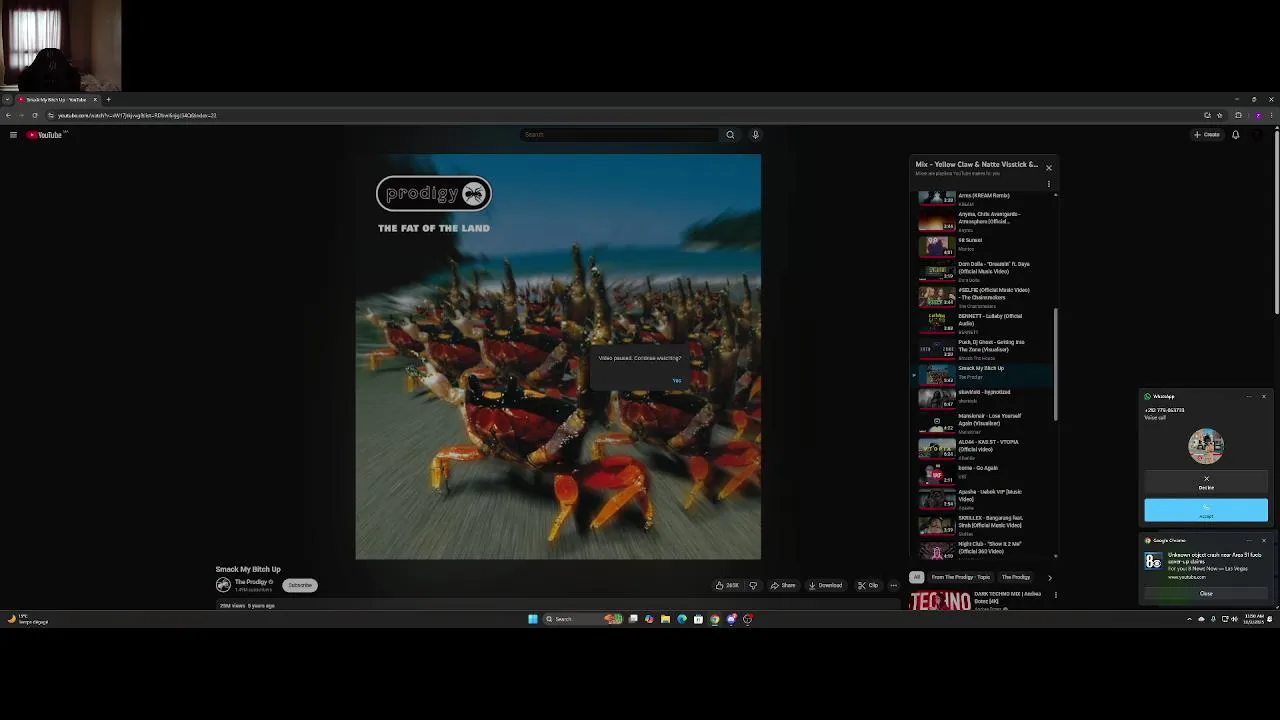Reload the page with the browser refresh icon

pos(35,115)
